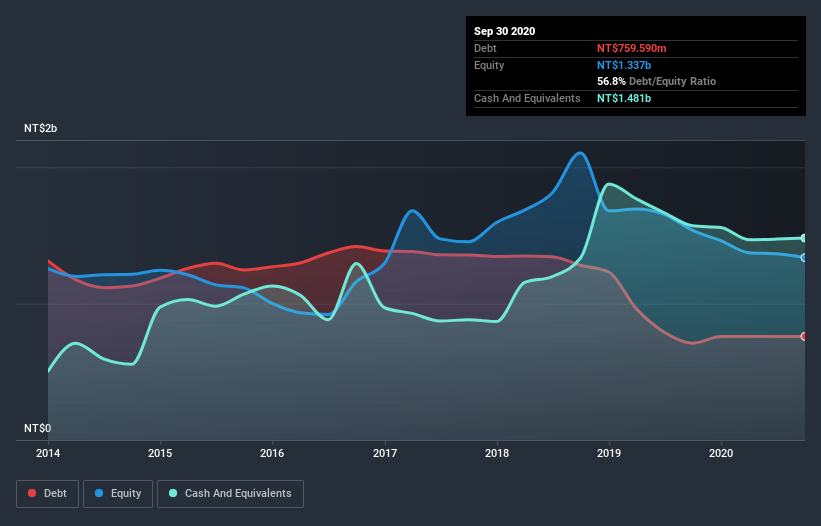
Task: Click the Sep 30 2020 tooltip date
Action: [505, 31]
